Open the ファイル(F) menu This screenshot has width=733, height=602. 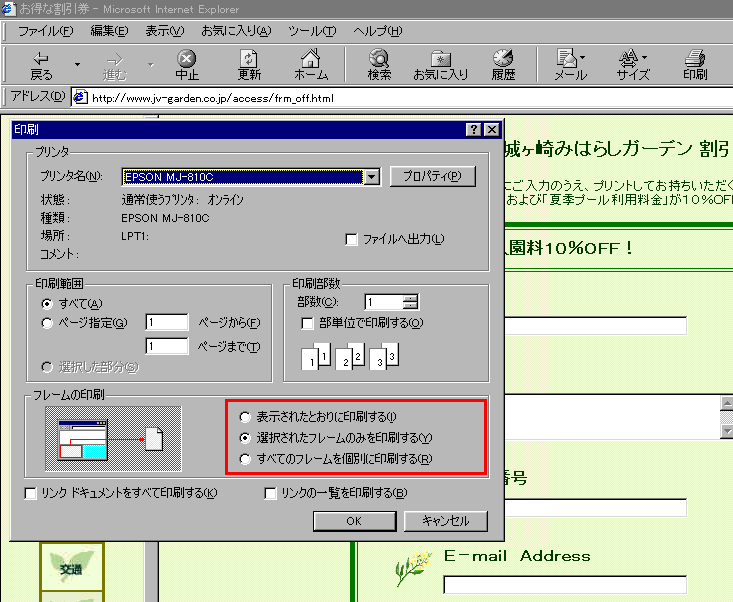click(x=45, y=31)
